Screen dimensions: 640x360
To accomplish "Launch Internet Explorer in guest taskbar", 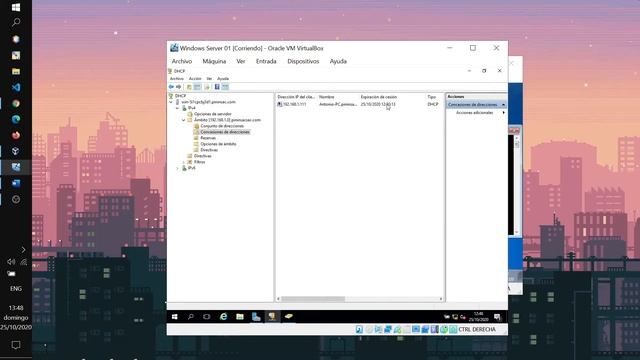I will (223, 317).
